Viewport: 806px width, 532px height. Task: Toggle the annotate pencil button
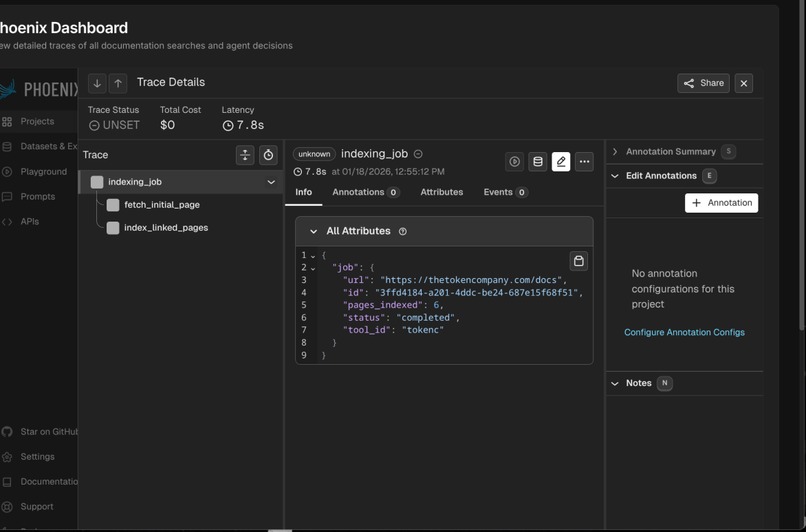[561, 161]
